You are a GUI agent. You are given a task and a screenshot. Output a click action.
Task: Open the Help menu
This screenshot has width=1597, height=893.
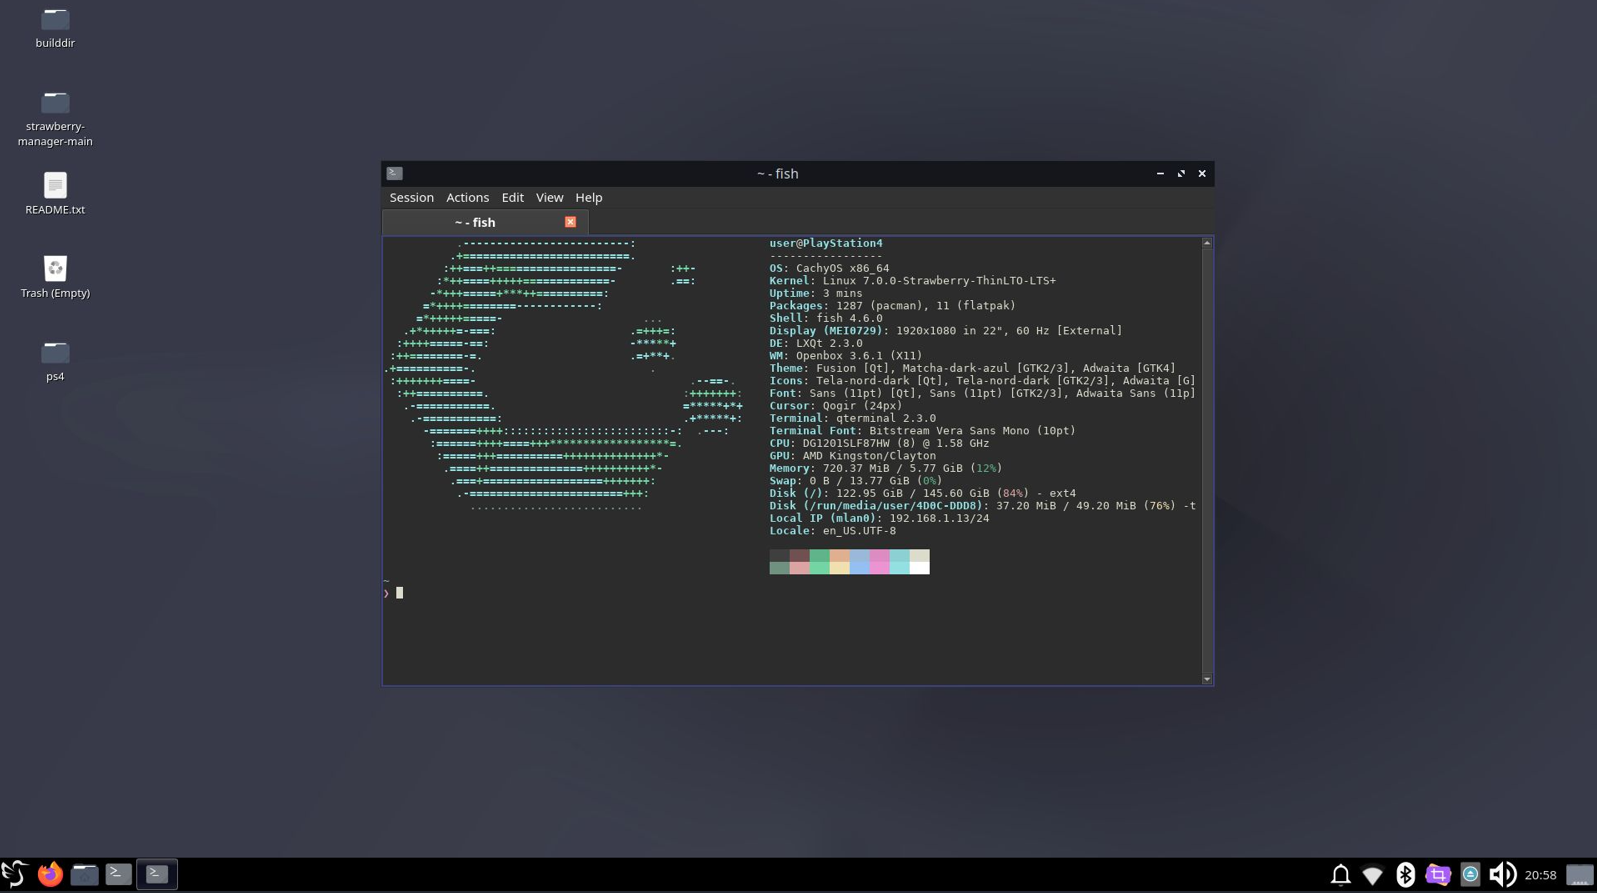pos(588,198)
